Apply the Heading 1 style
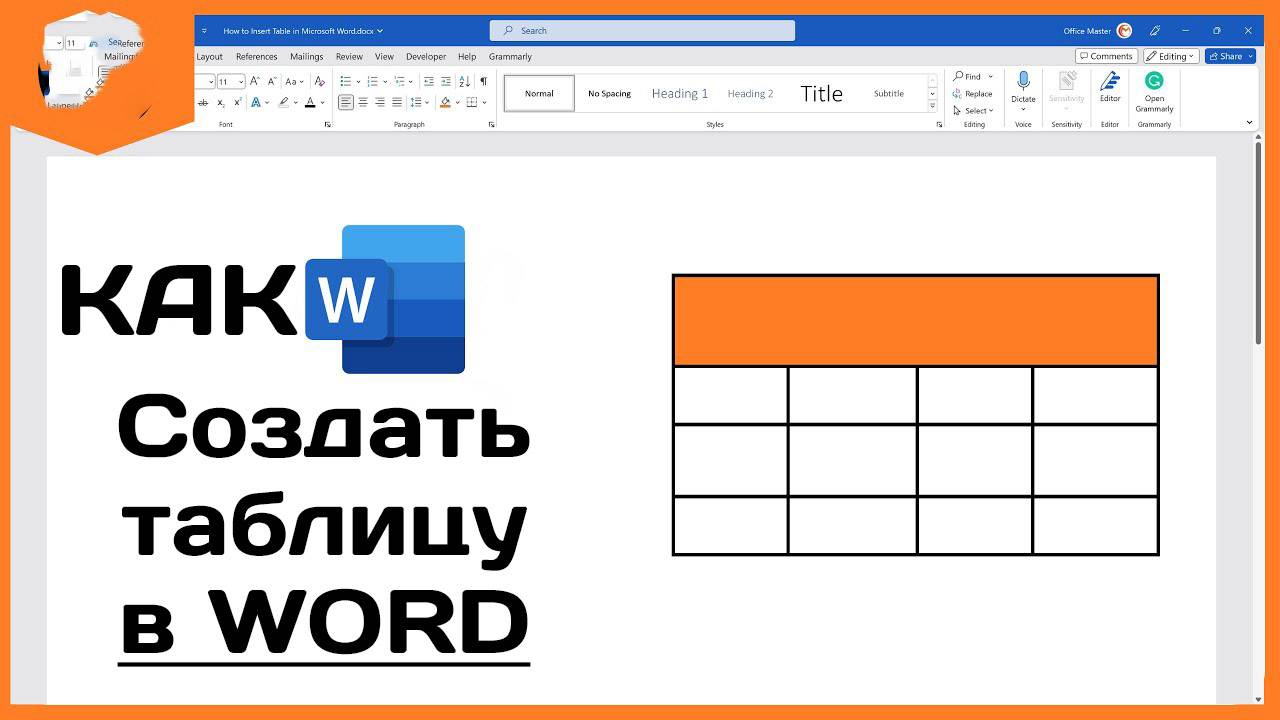The image size is (1280, 720). (x=680, y=93)
